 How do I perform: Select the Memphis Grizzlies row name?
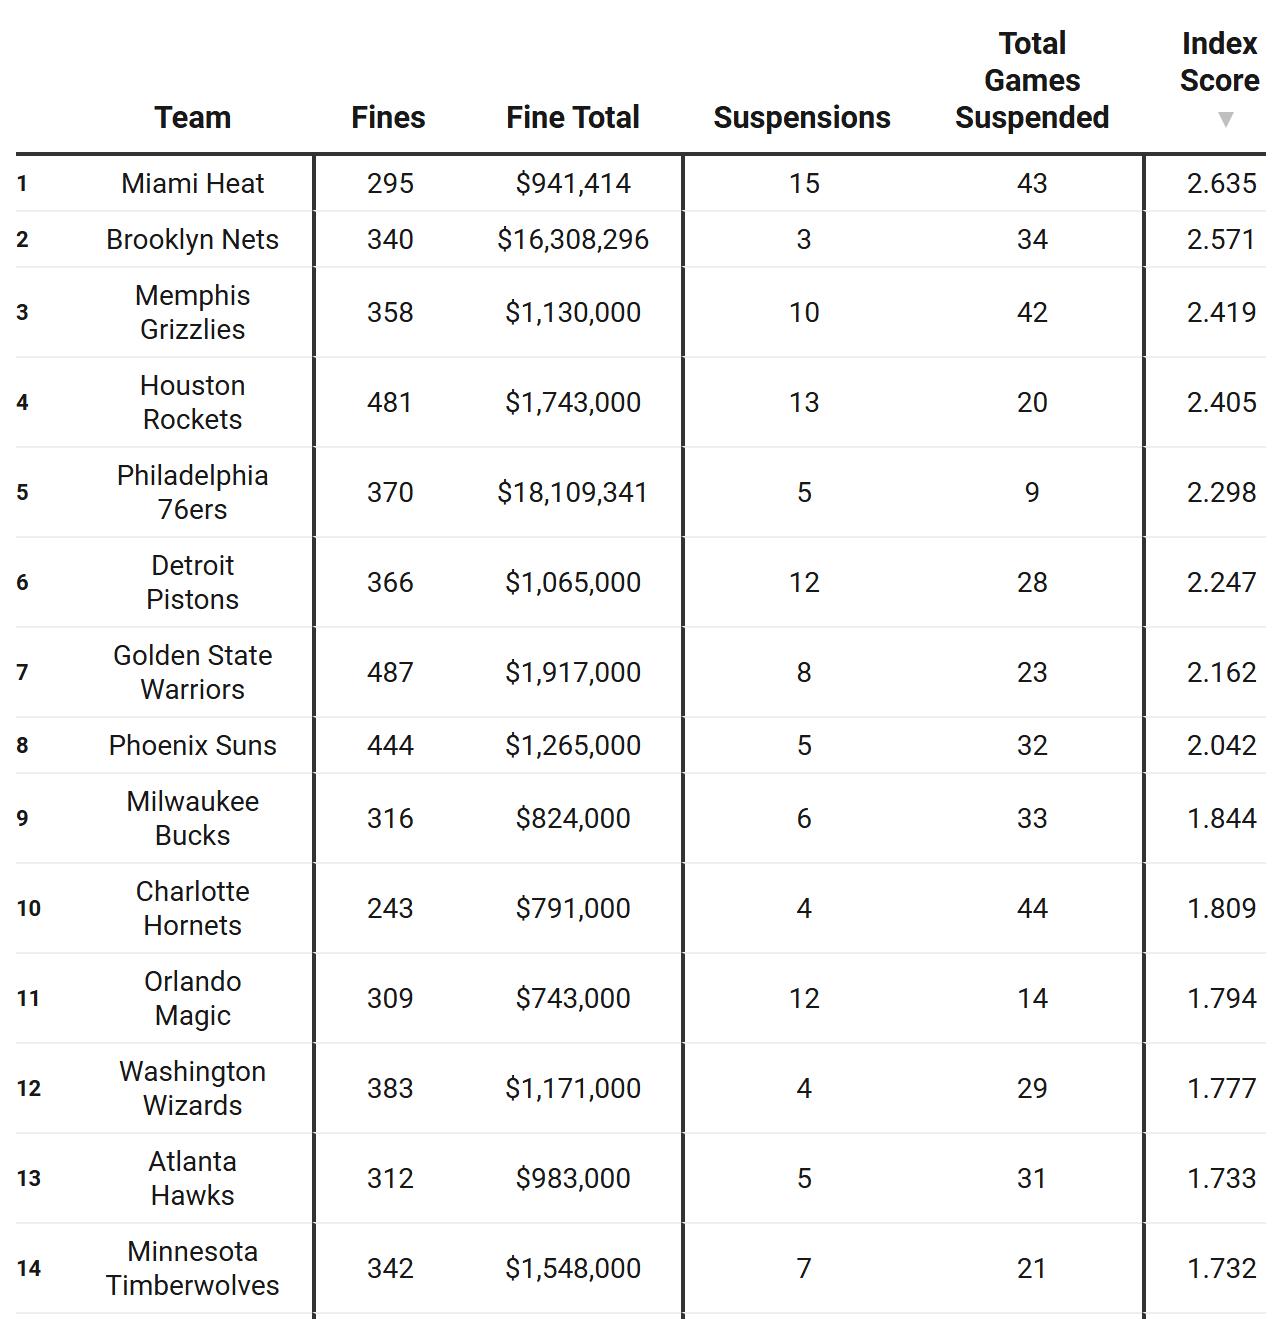pyautogui.click(x=192, y=312)
